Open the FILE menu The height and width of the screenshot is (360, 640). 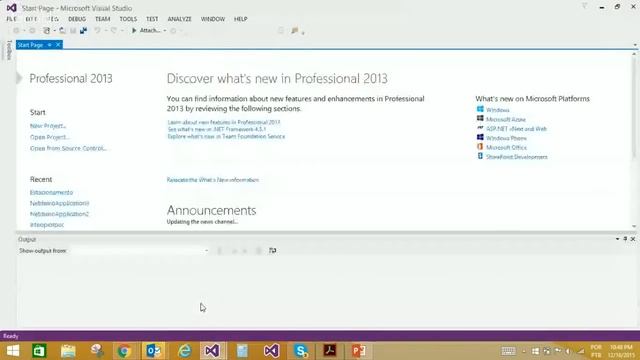[11, 19]
